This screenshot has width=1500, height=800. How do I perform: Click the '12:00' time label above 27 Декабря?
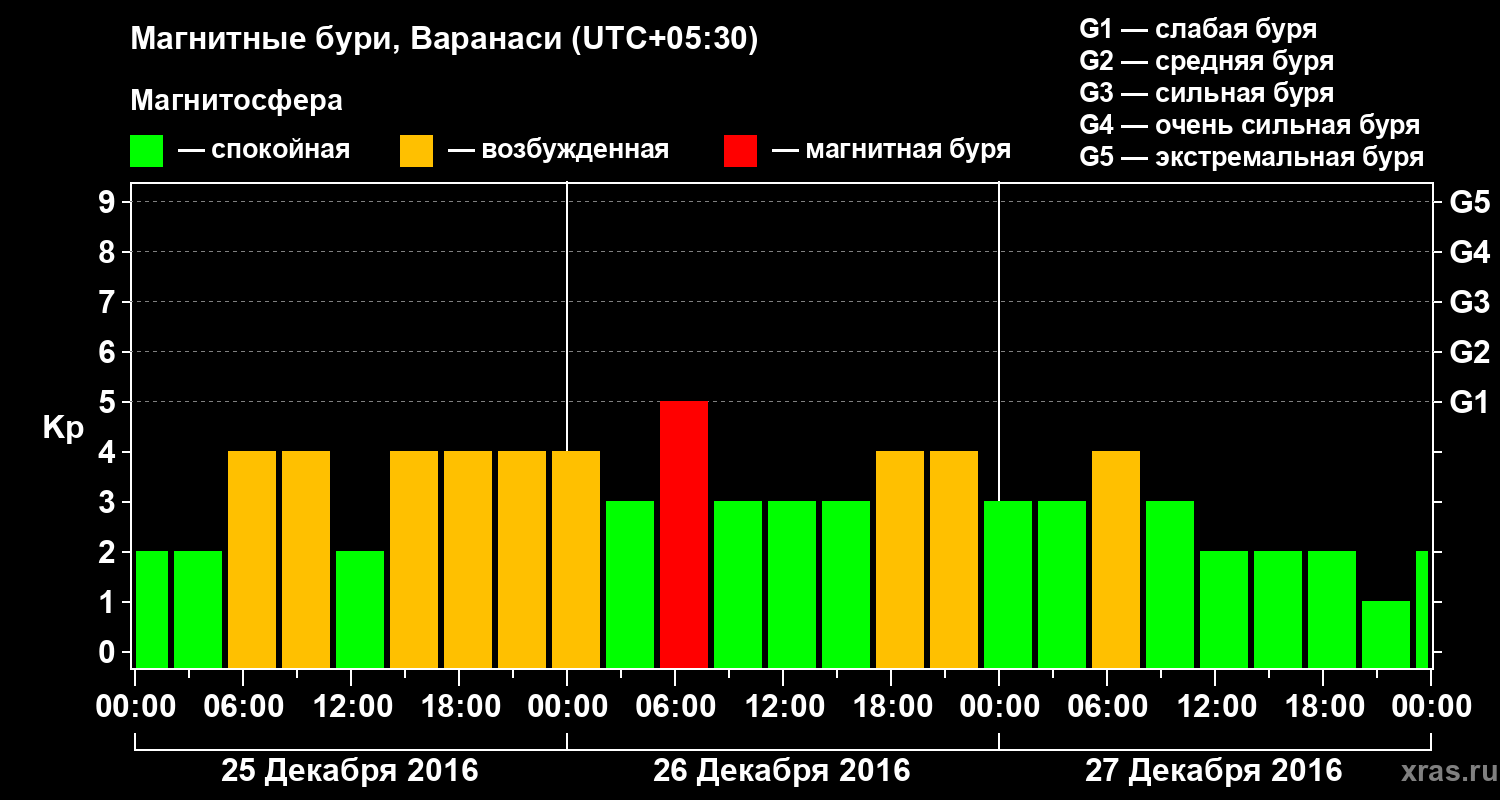(x=1215, y=706)
